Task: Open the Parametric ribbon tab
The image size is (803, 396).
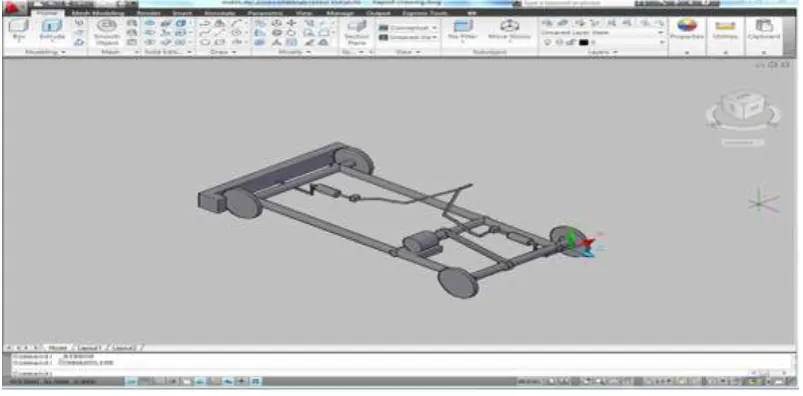Action: pyautogui.click(x=265, y=13)
